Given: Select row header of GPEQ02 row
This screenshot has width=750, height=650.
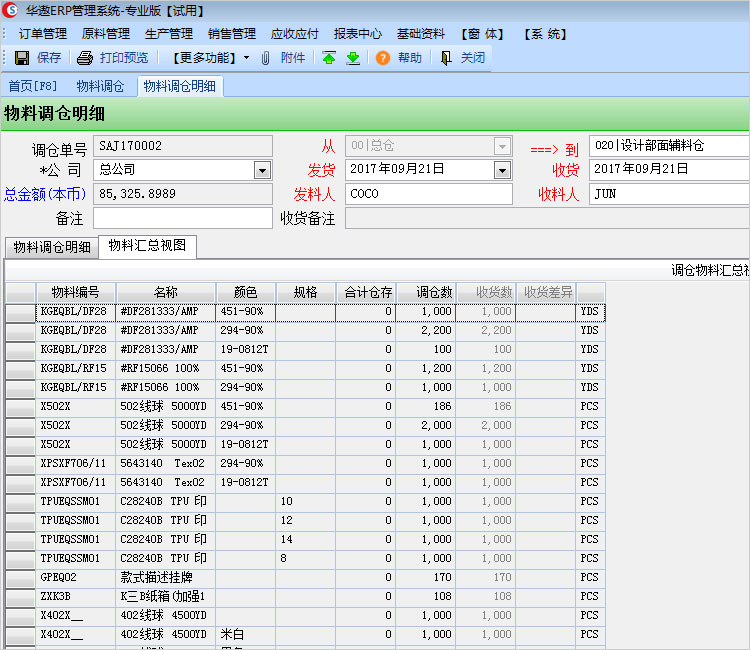Looking at the screenshot, I should pos(20,578).
